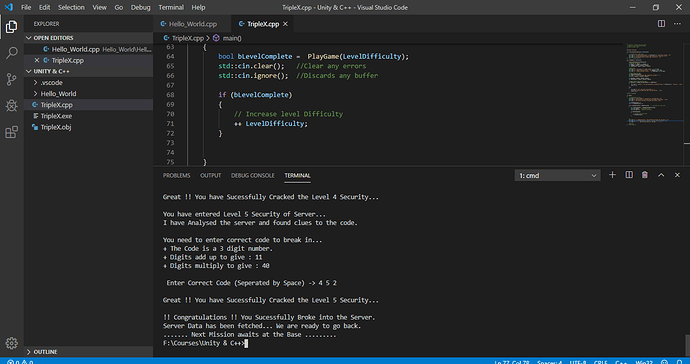Click the EXPLORER panel title
Image resolution: width=690 pixels, height=364 pixels.
tap(46, 24)
